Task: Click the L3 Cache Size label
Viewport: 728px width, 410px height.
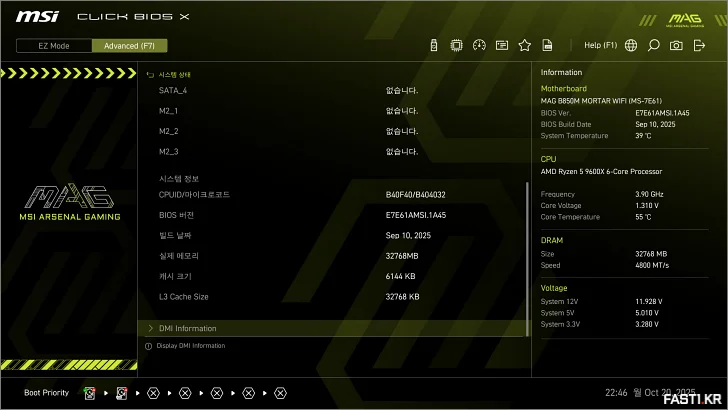Action: pyautogui.click(x=183, y=297)
